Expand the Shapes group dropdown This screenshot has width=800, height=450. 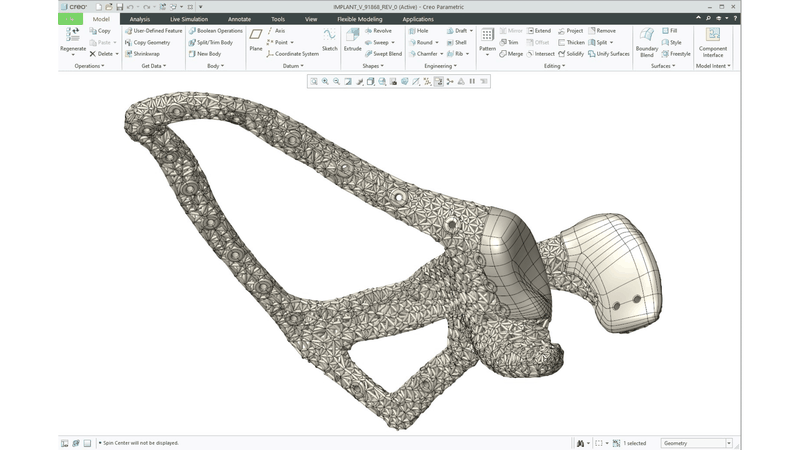(x=373, y=66)
